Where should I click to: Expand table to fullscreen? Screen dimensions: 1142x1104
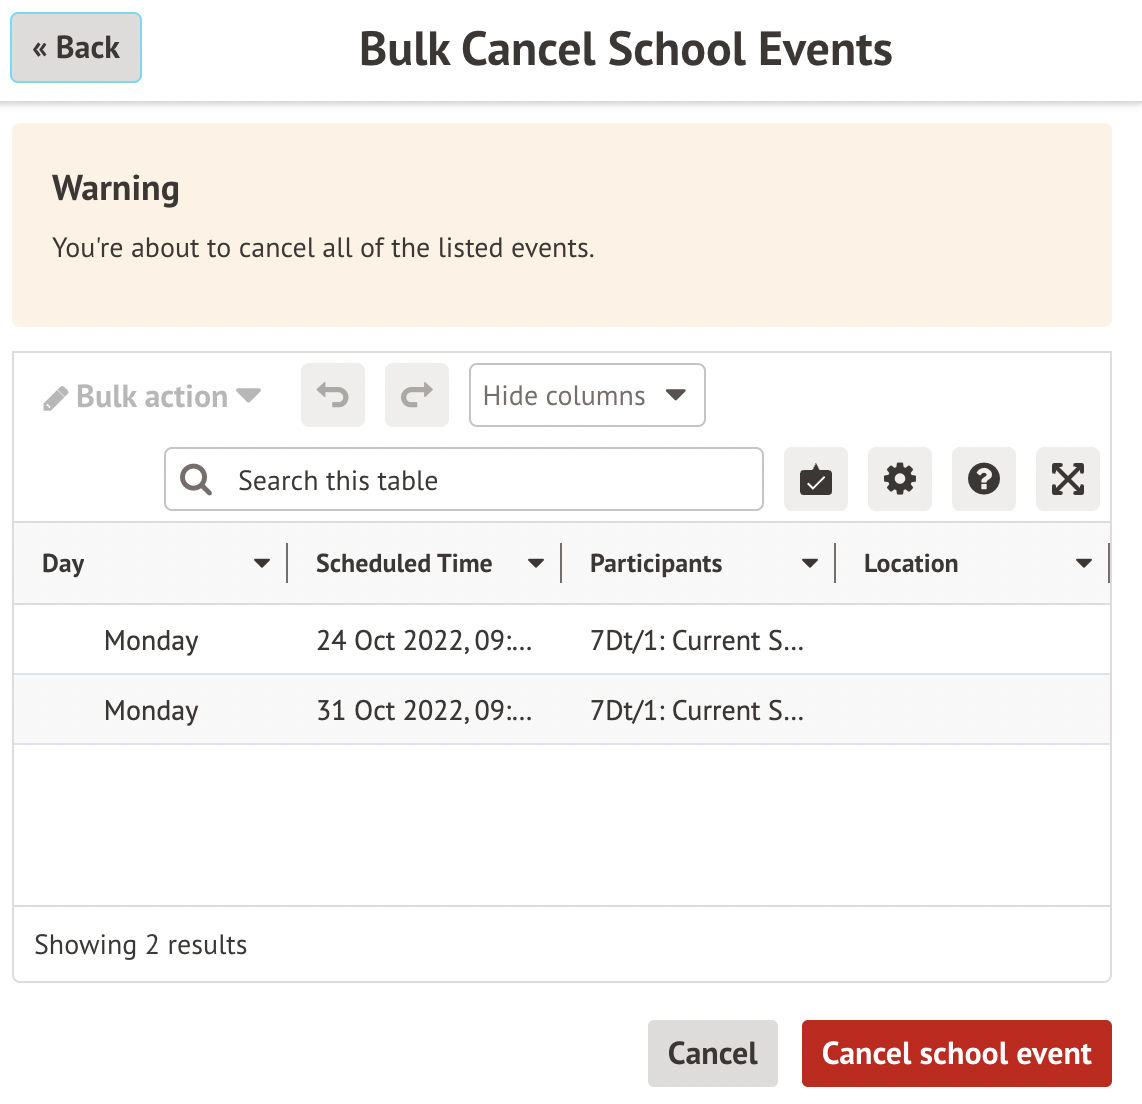pos(1068,480)
